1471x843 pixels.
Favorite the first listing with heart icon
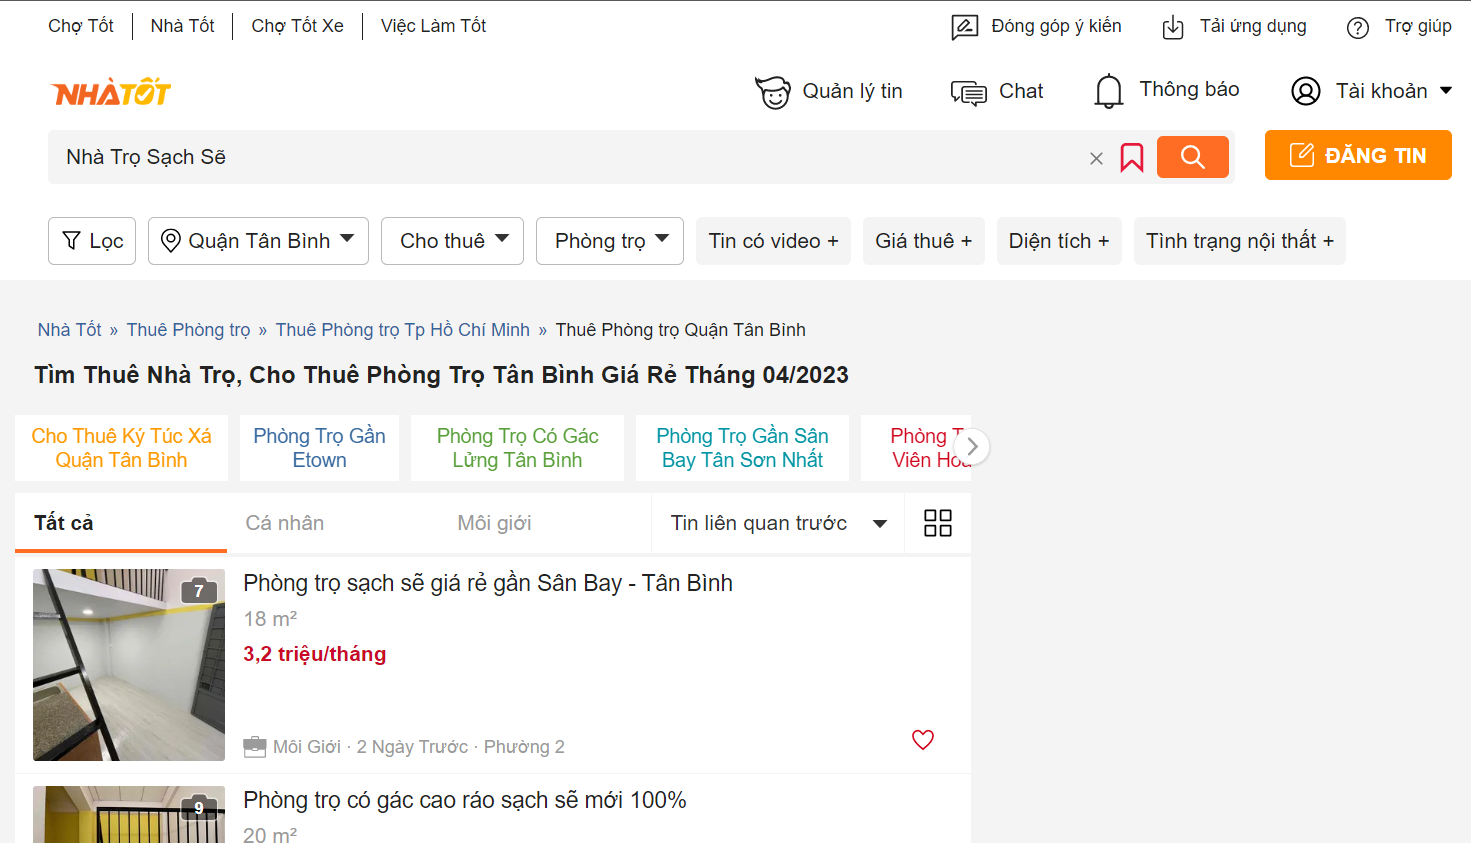[x=922, y=740]
